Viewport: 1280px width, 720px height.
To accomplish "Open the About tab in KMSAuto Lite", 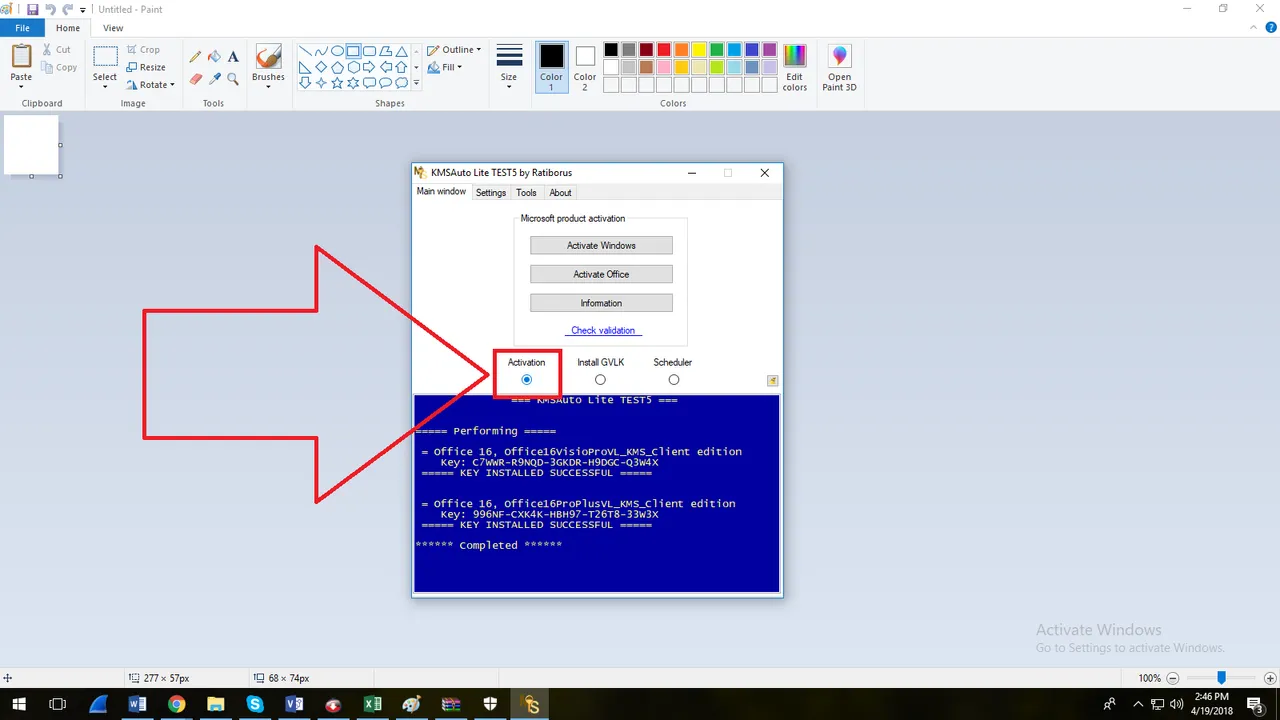I will (561, 193).
